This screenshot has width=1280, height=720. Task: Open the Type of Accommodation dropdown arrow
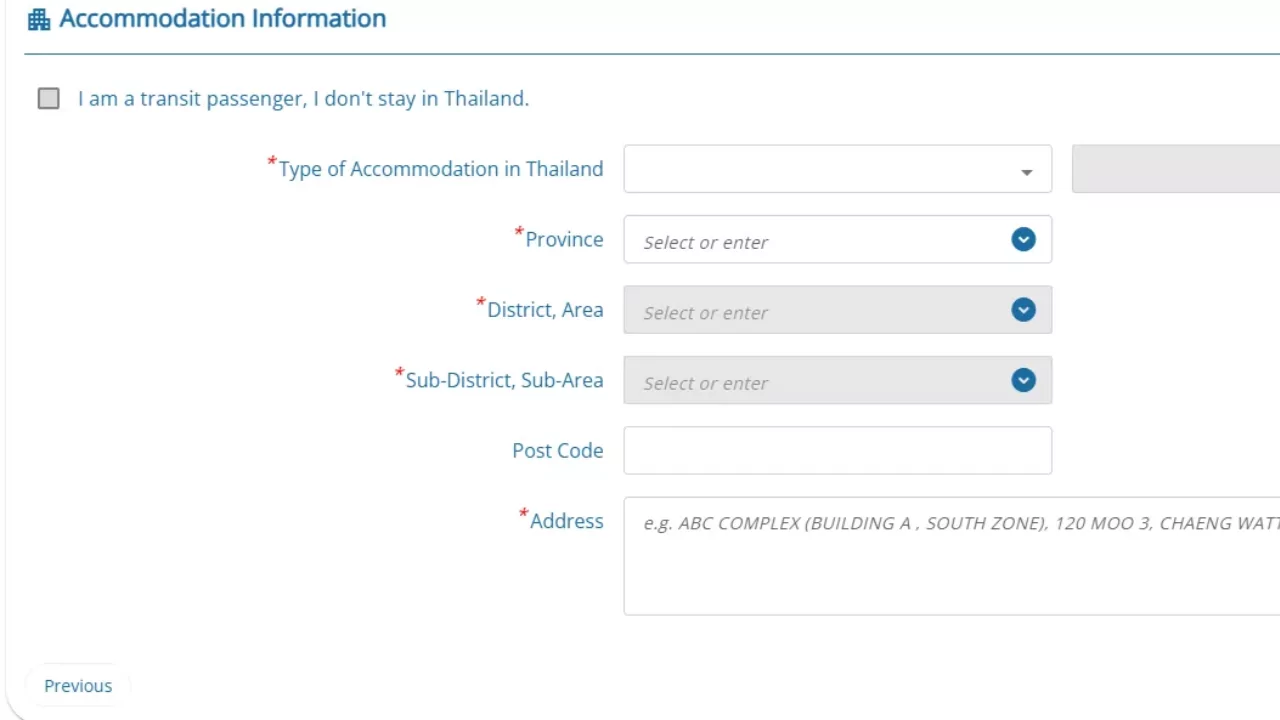1026,172
